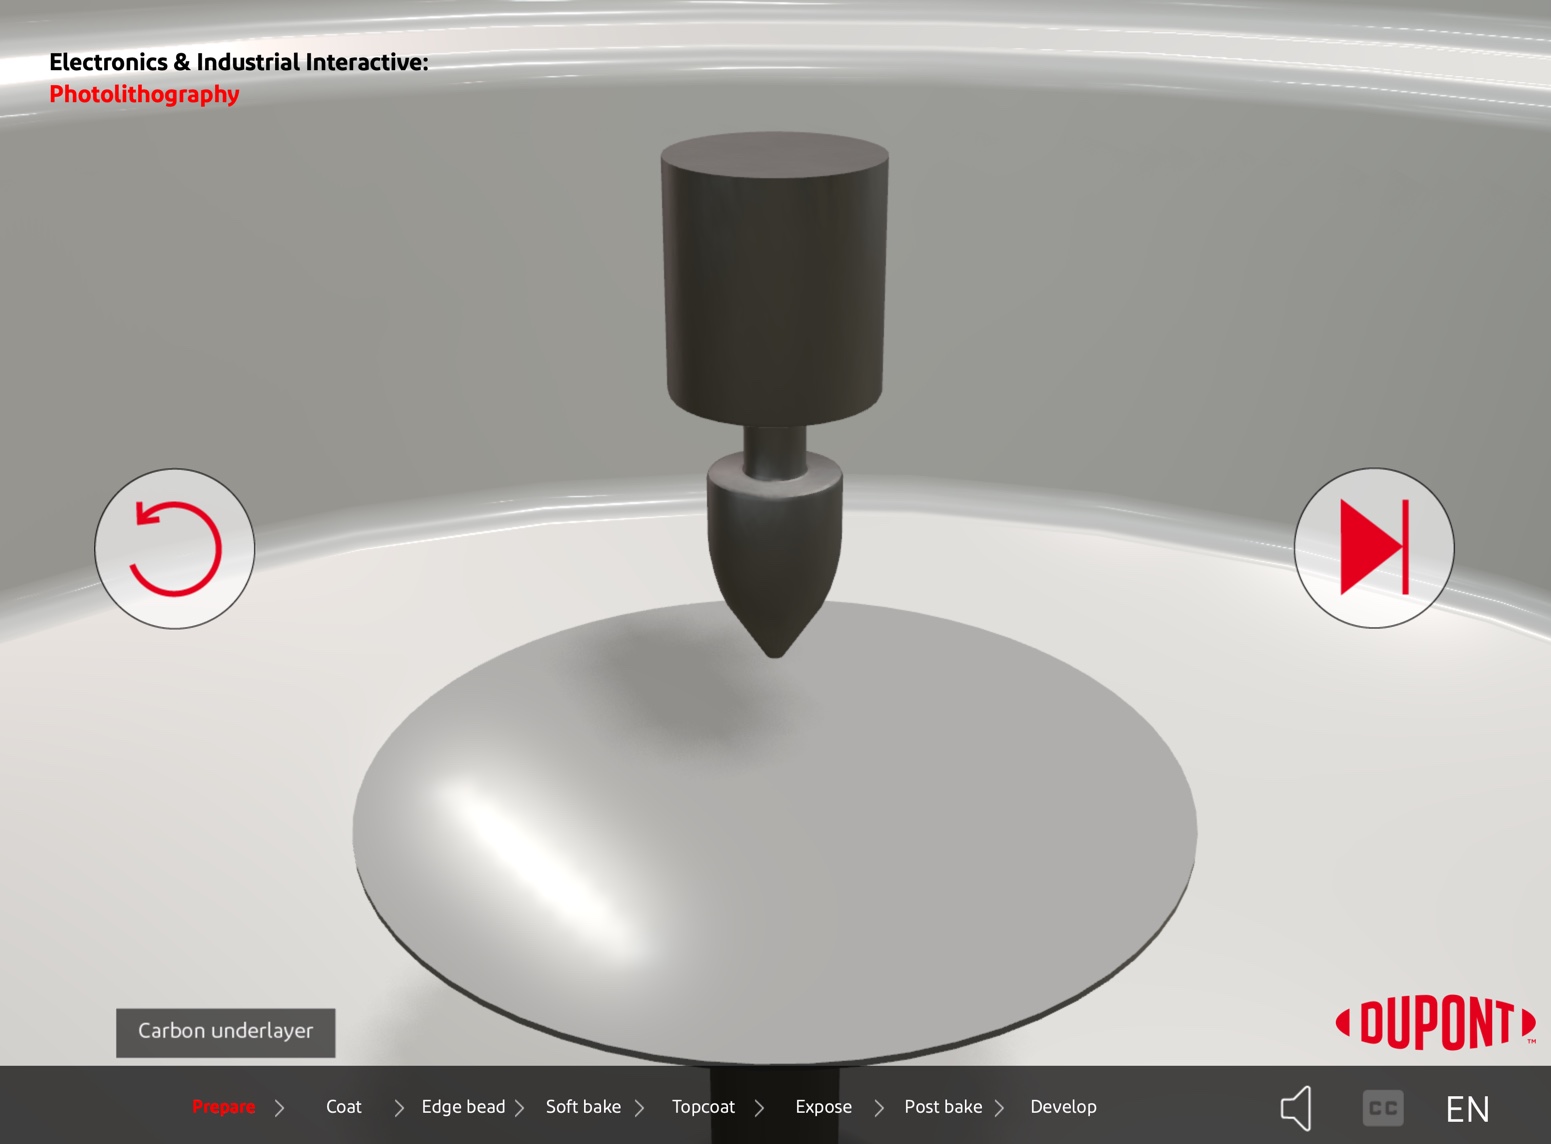Click the circular restart replay icon

[x=175, y=548]
